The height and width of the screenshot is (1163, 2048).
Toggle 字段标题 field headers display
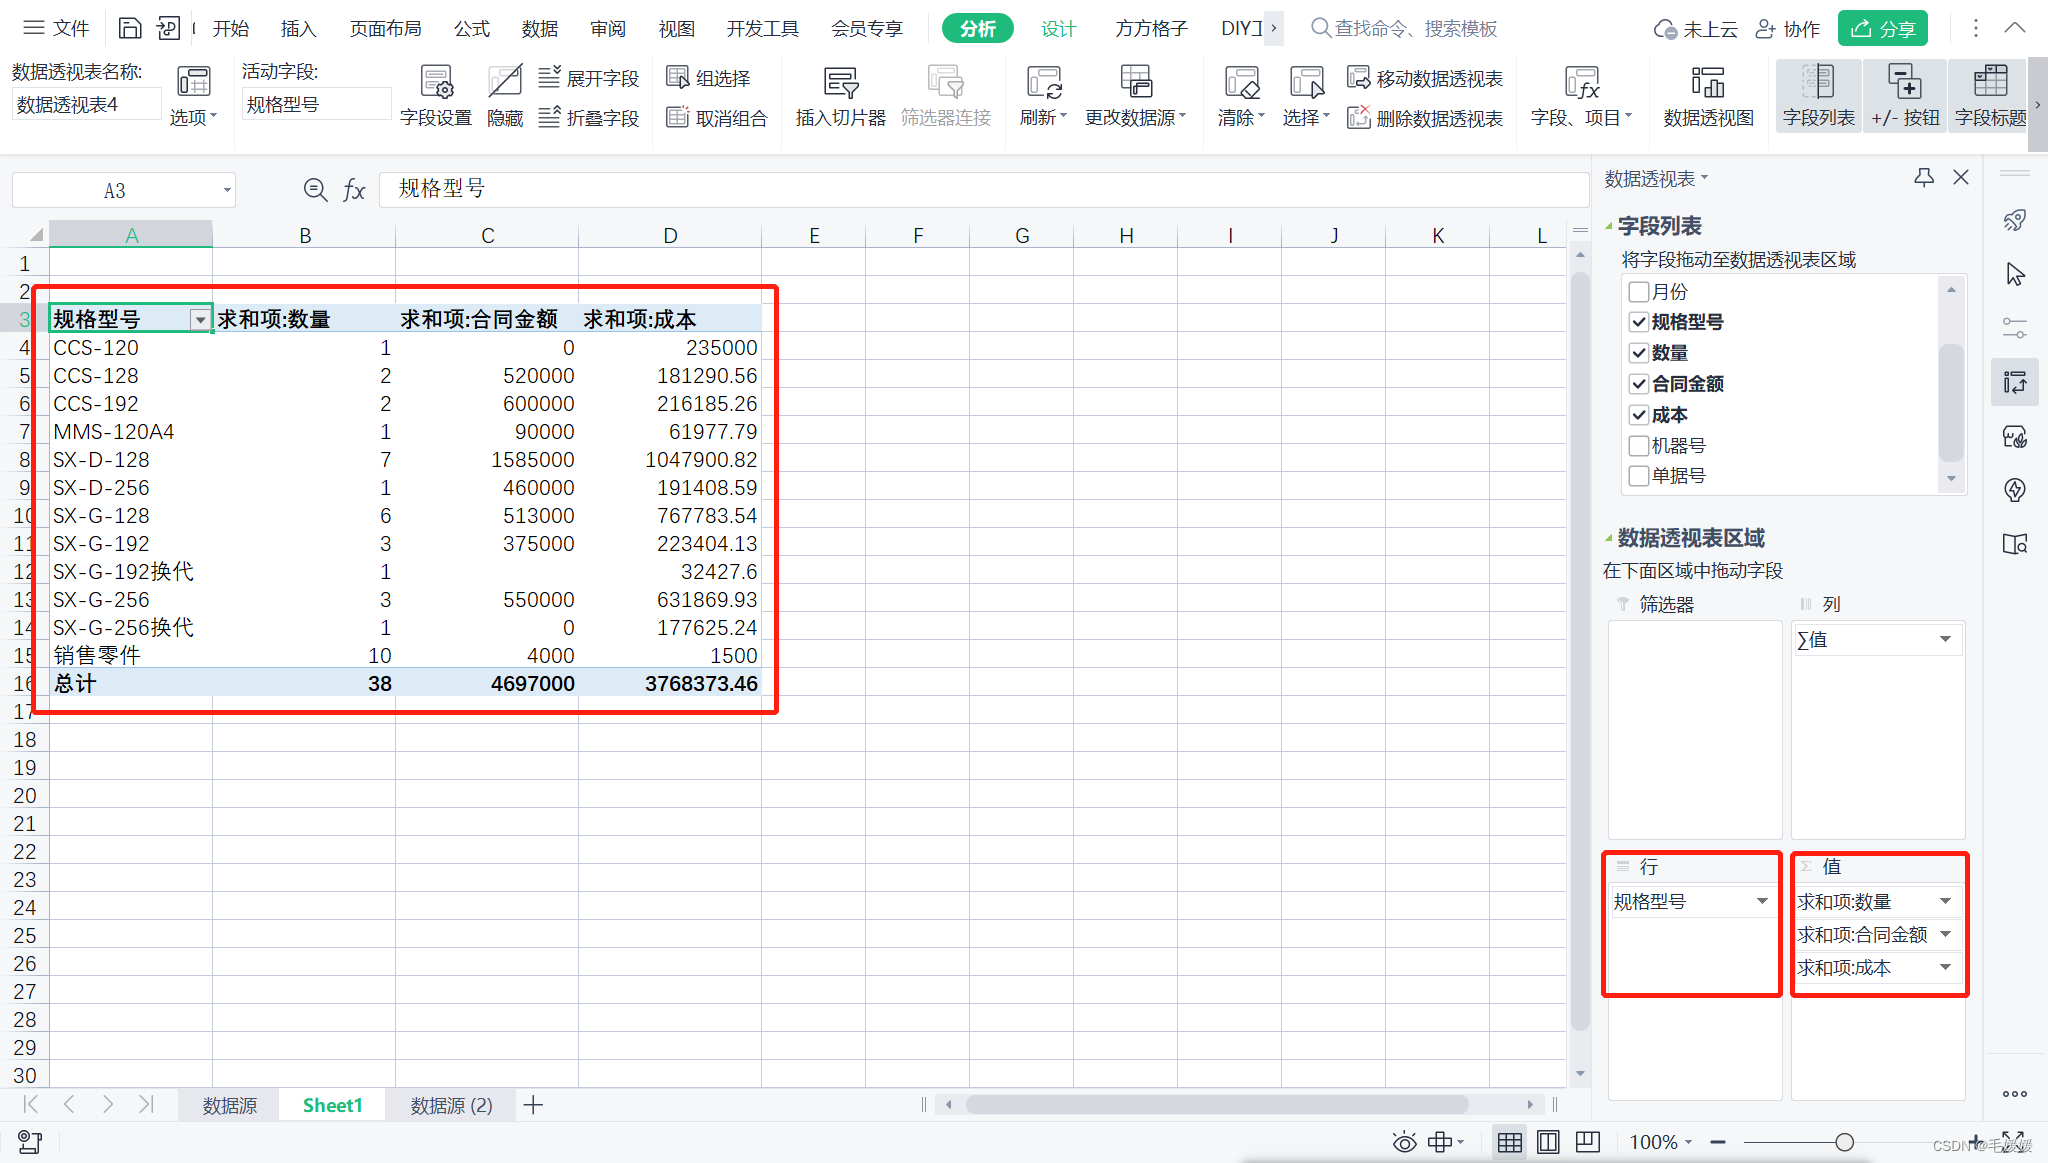(1990, 97)
